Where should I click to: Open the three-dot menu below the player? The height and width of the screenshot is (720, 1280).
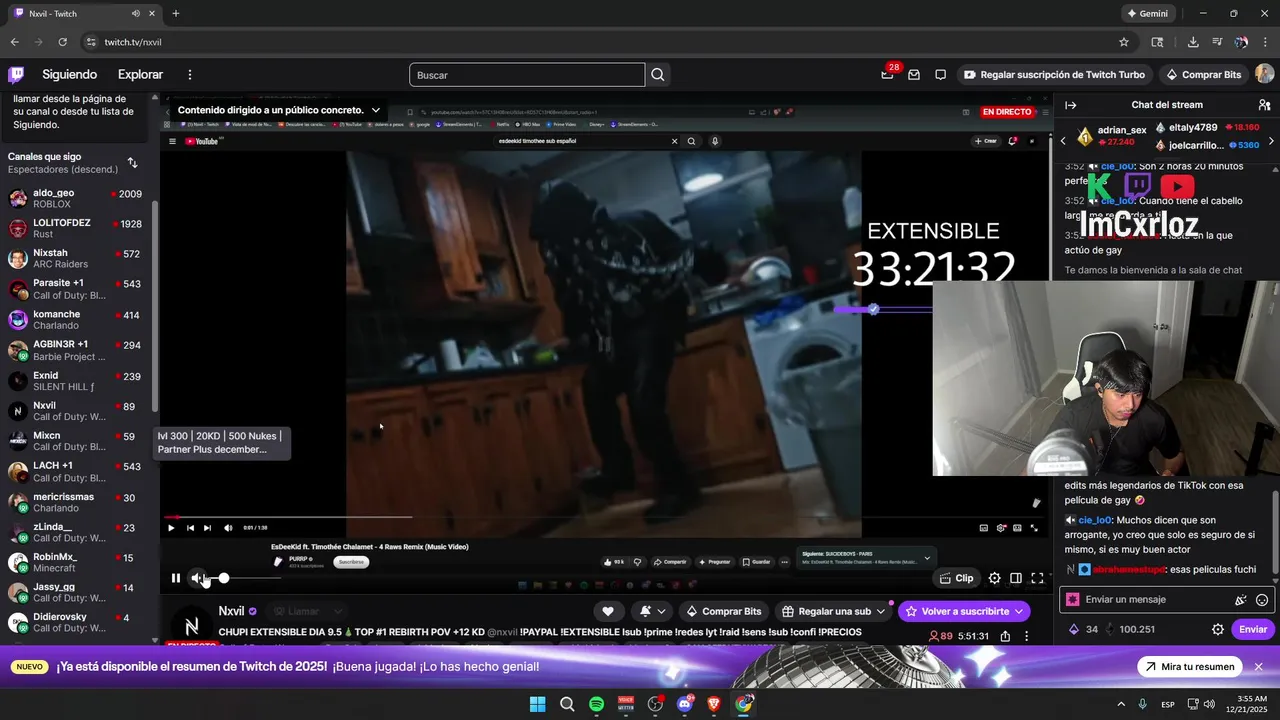[x=1026, y=636]
